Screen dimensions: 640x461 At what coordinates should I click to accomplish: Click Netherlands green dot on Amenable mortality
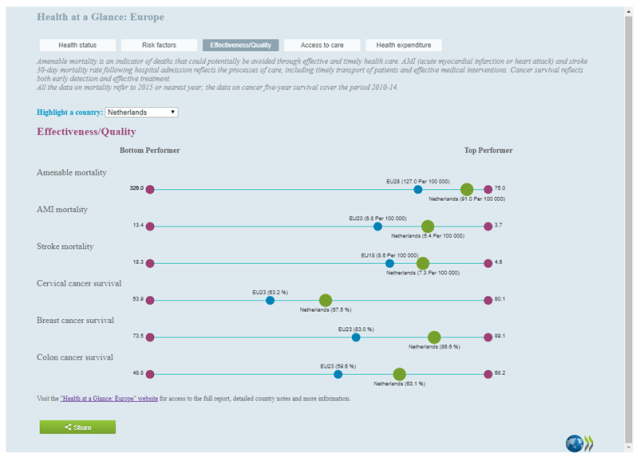[x=467, y=189]
